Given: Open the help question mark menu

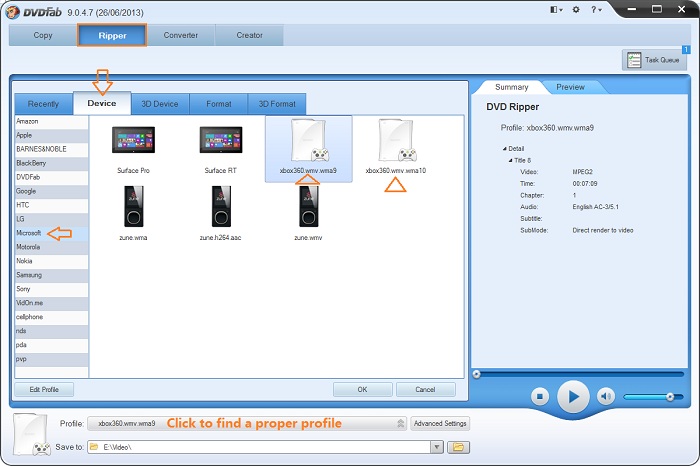Looking at the screenshot, I should pos(596,9).
